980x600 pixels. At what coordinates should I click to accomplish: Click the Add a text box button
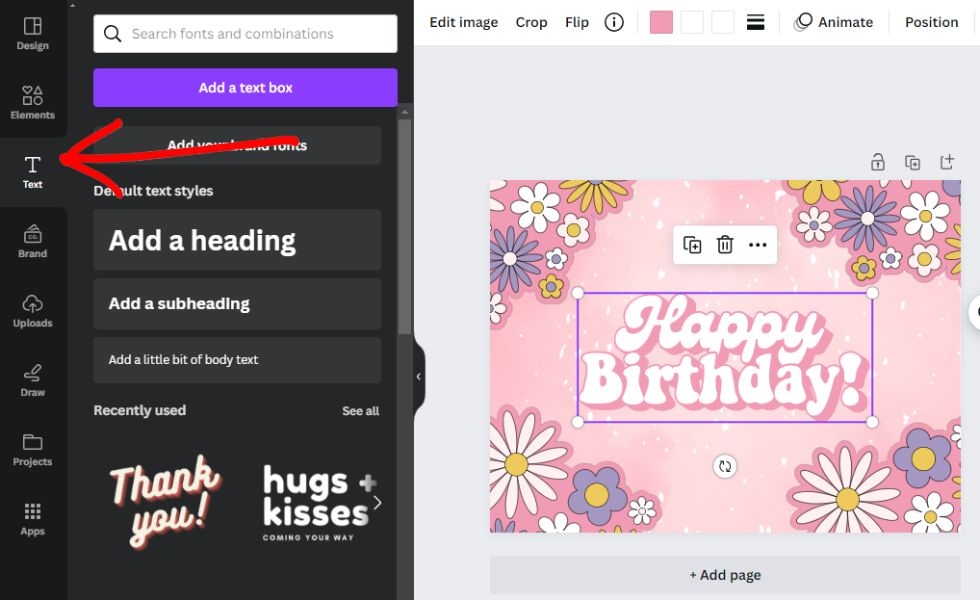[x=244, y=87]
